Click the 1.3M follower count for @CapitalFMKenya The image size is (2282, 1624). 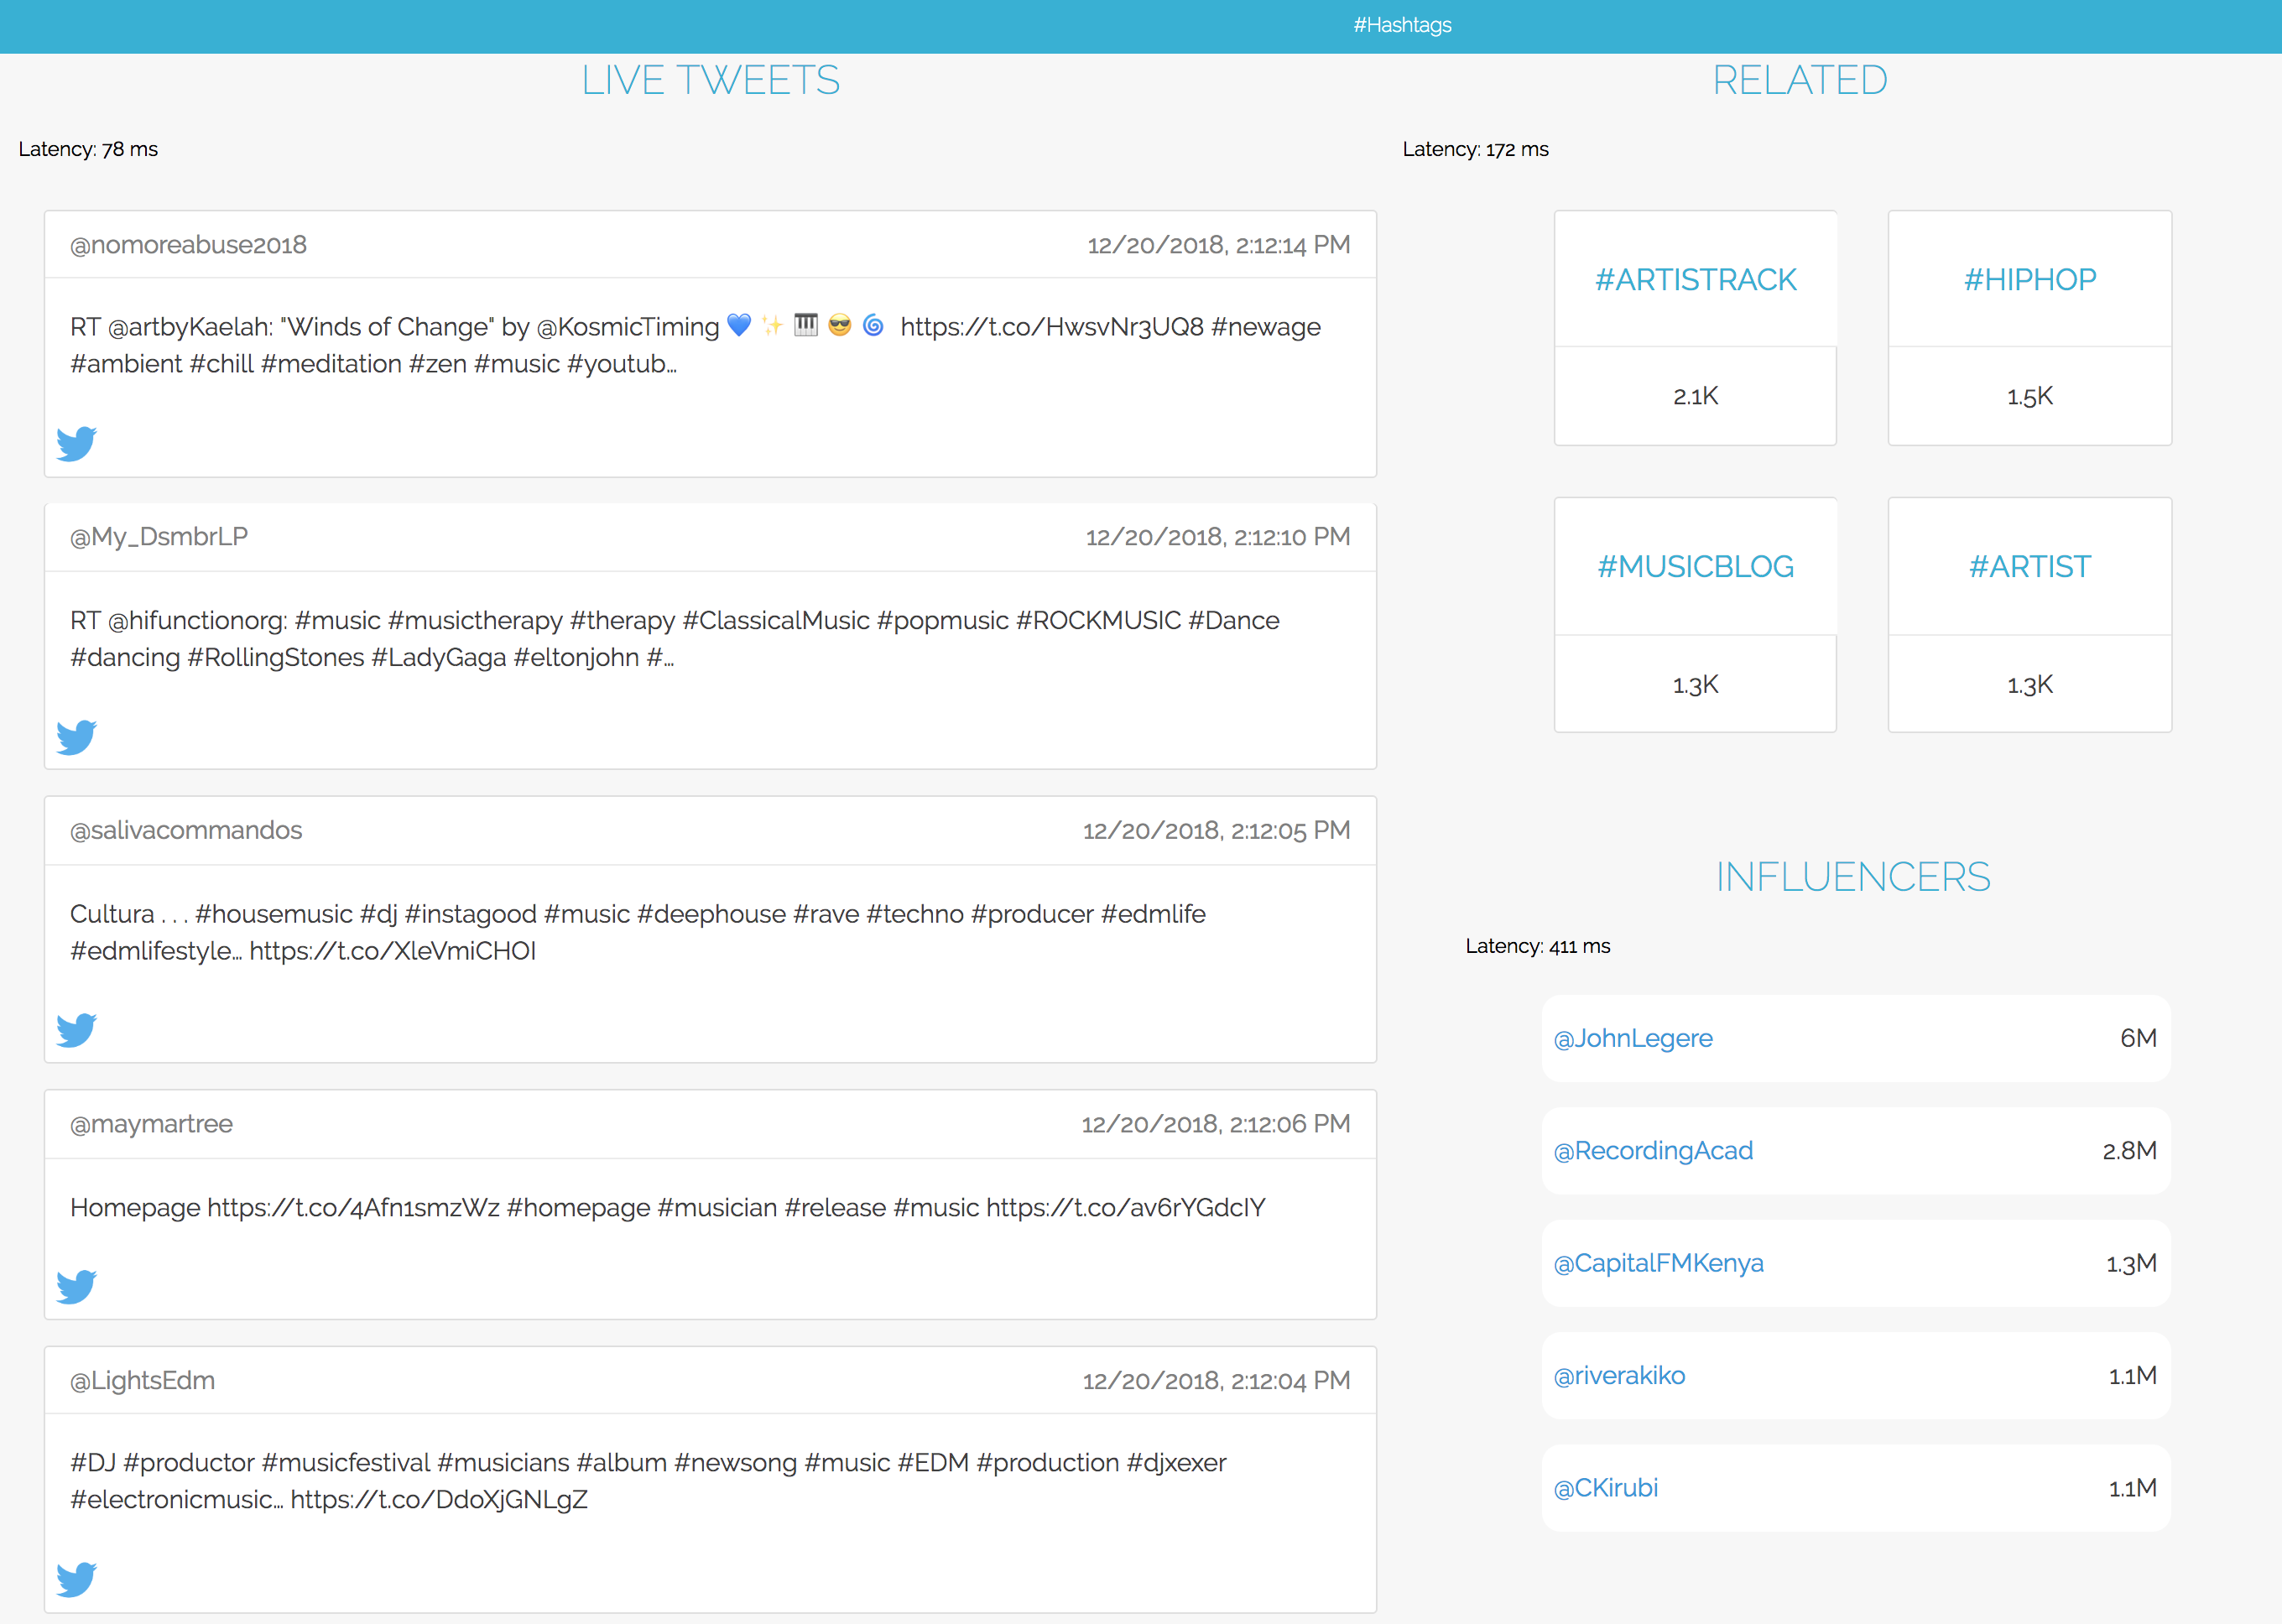coord(2132,1264)
